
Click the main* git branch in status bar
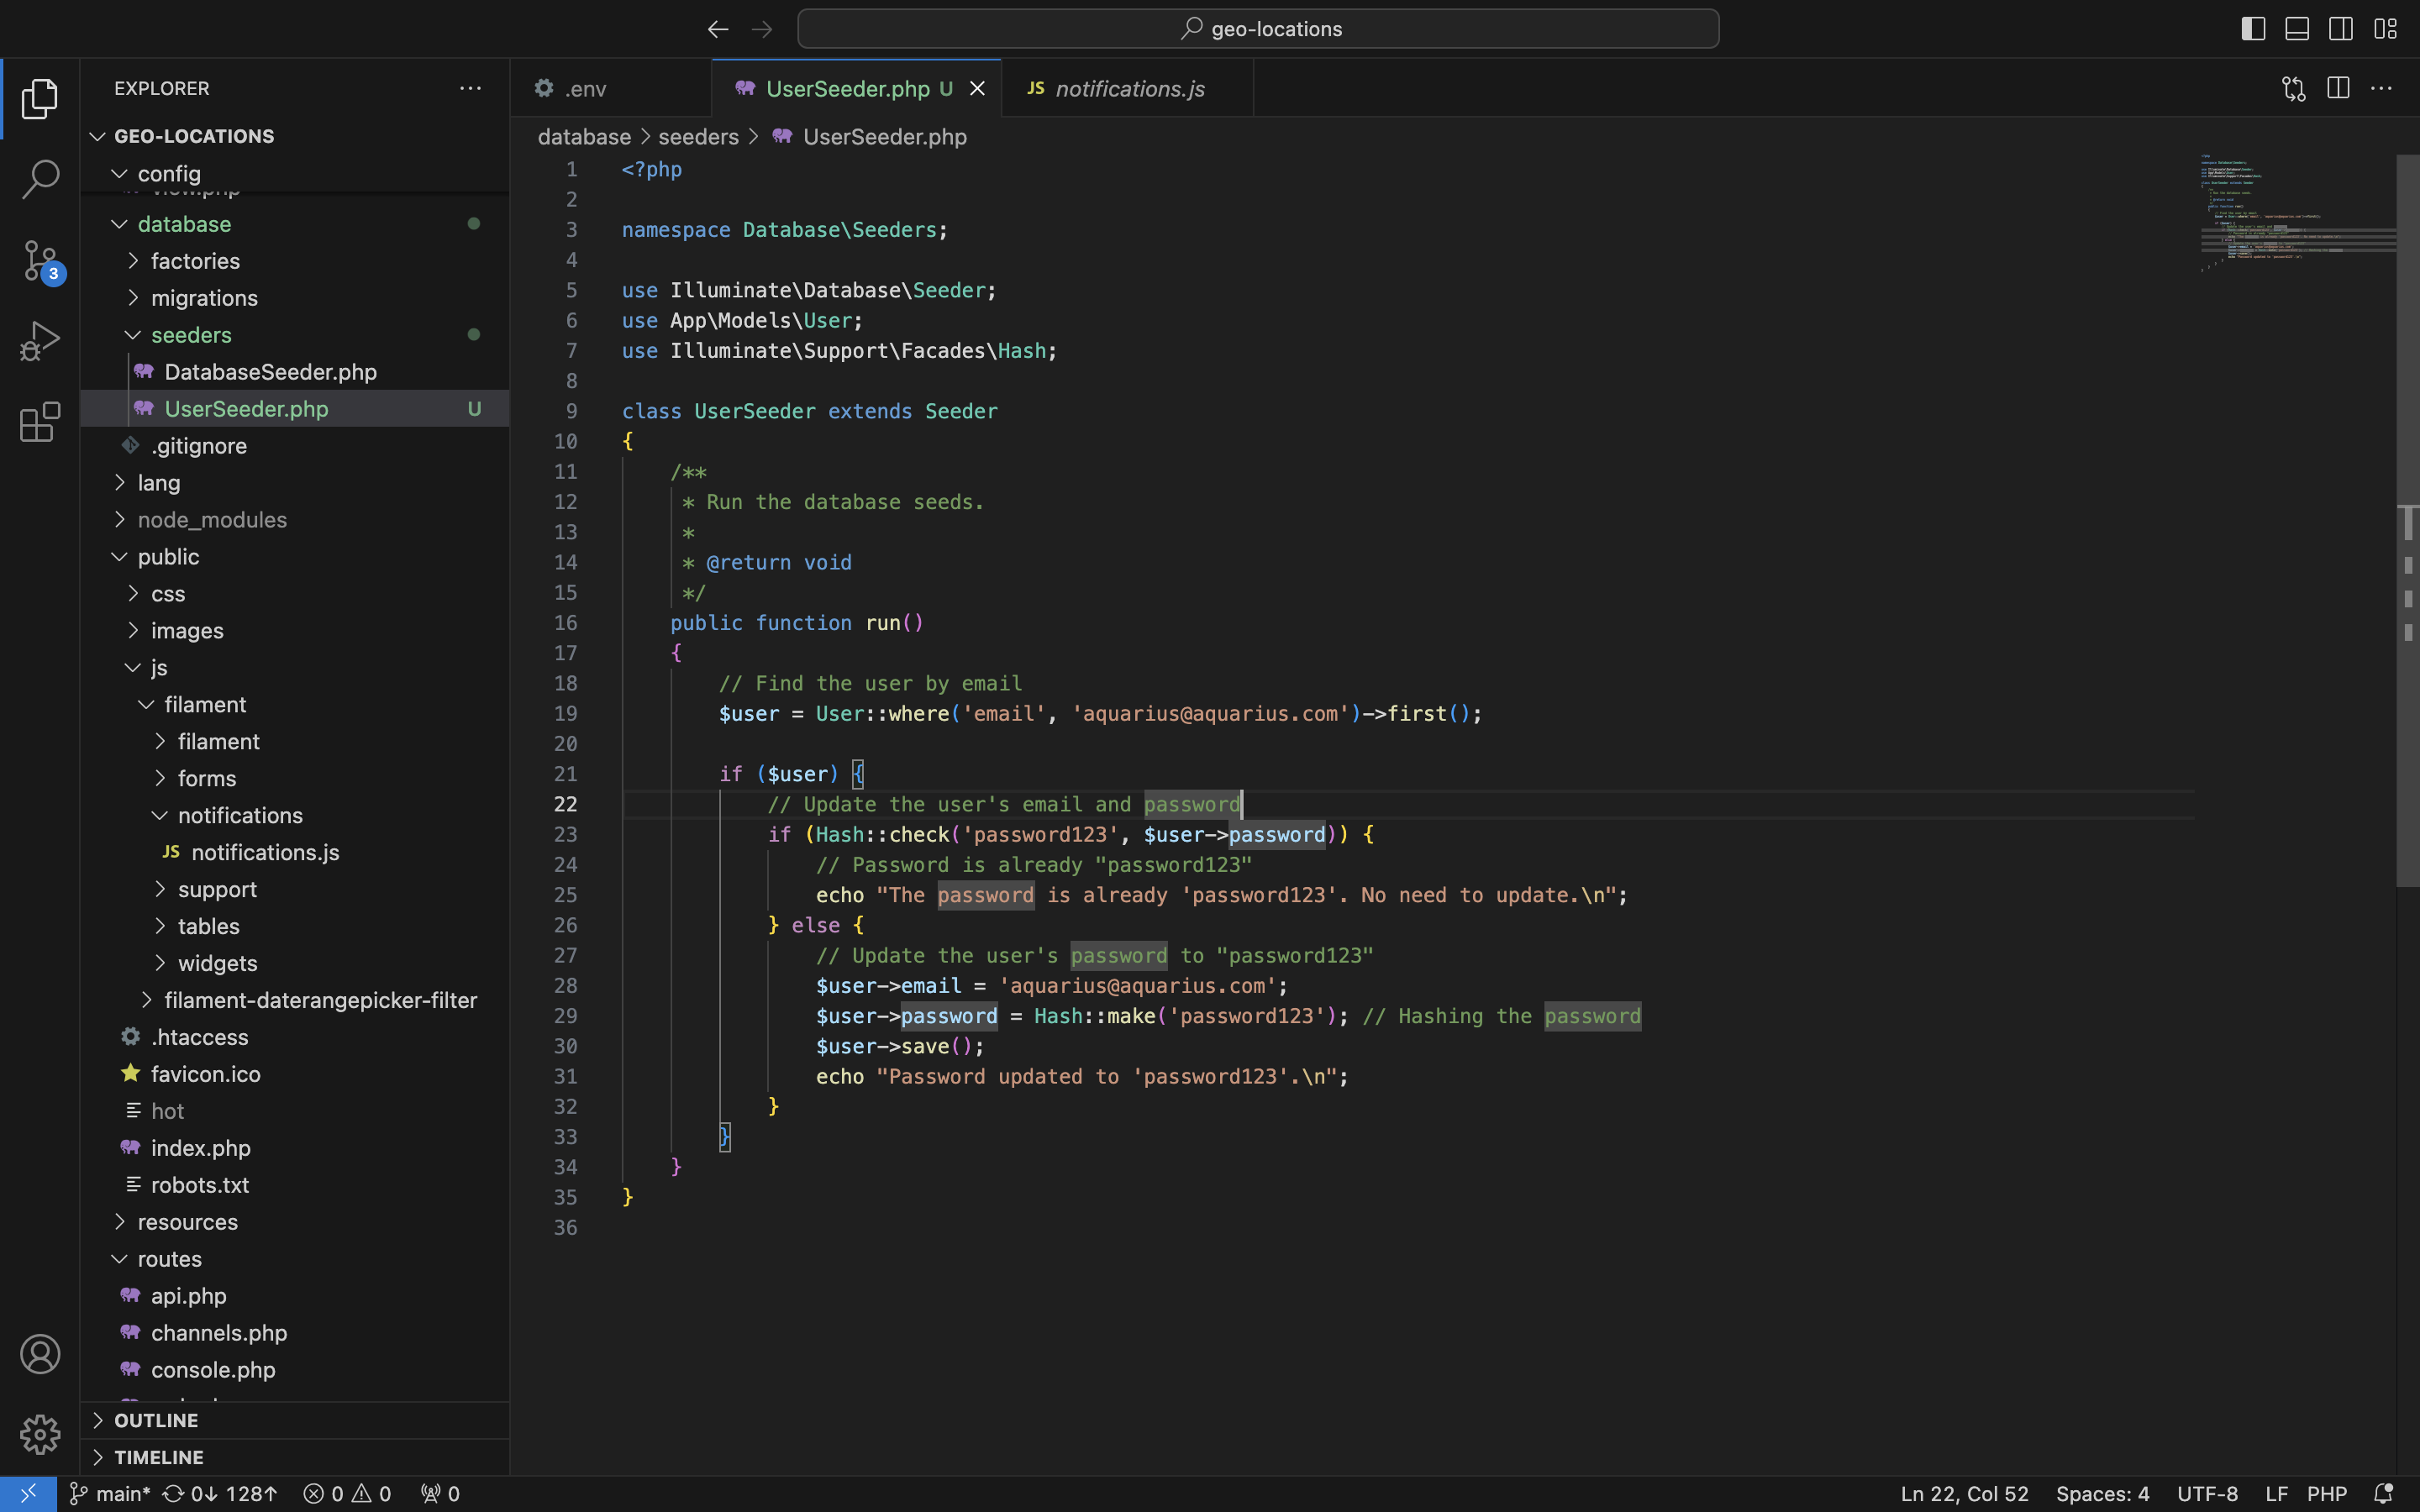pos(110,1493)
